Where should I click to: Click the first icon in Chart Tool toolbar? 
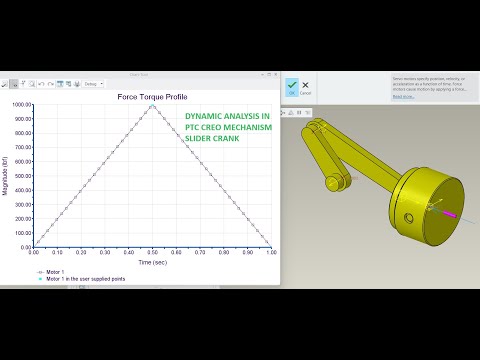[4, 84]
